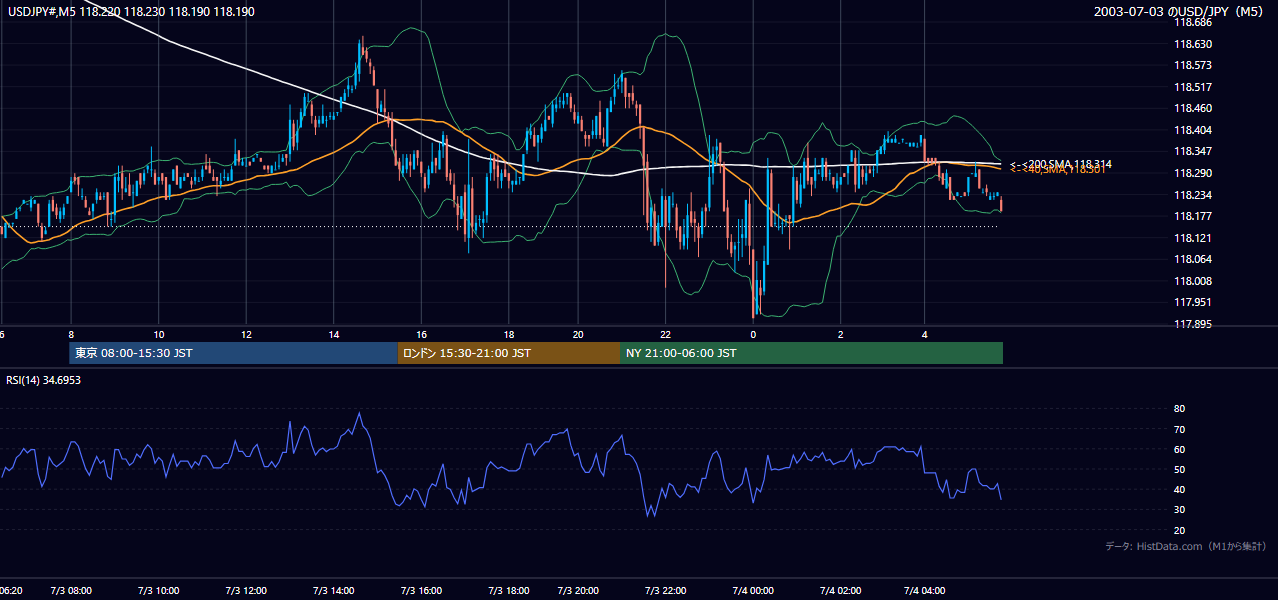Image resolution: width=1278 pixels, height=600 pixels.
Task: Select the NY 21:00-06:00 JST session bar
Action: pos(811,353)
